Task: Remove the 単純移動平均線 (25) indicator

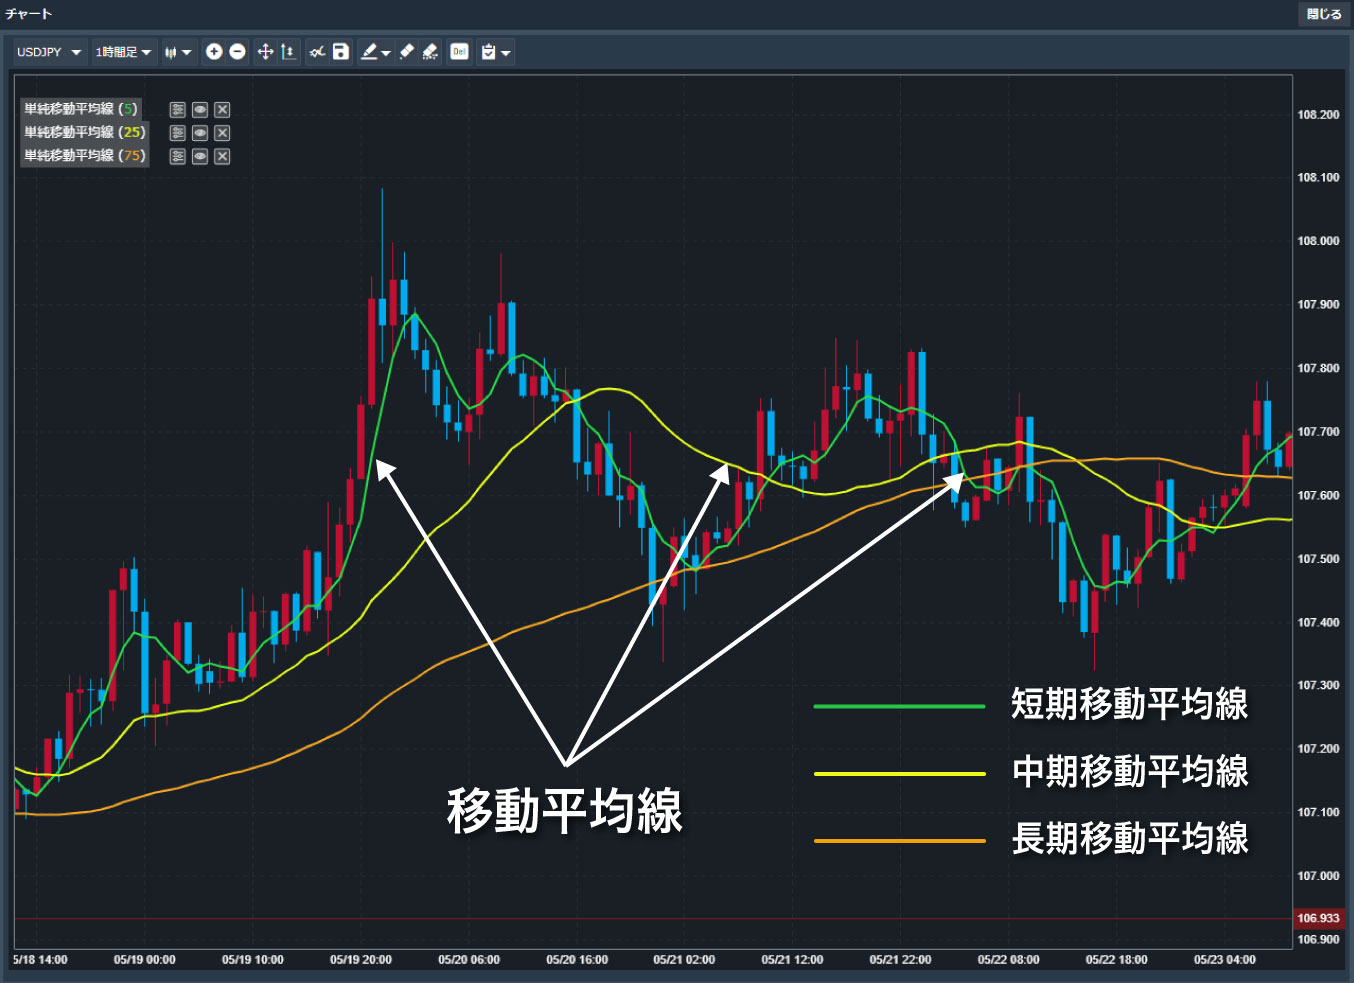Action: click(222, 133)
